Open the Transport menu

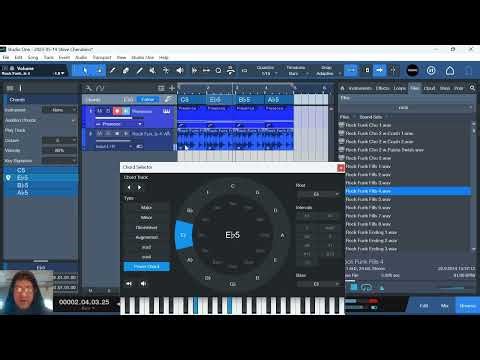[x=102, y=57]
